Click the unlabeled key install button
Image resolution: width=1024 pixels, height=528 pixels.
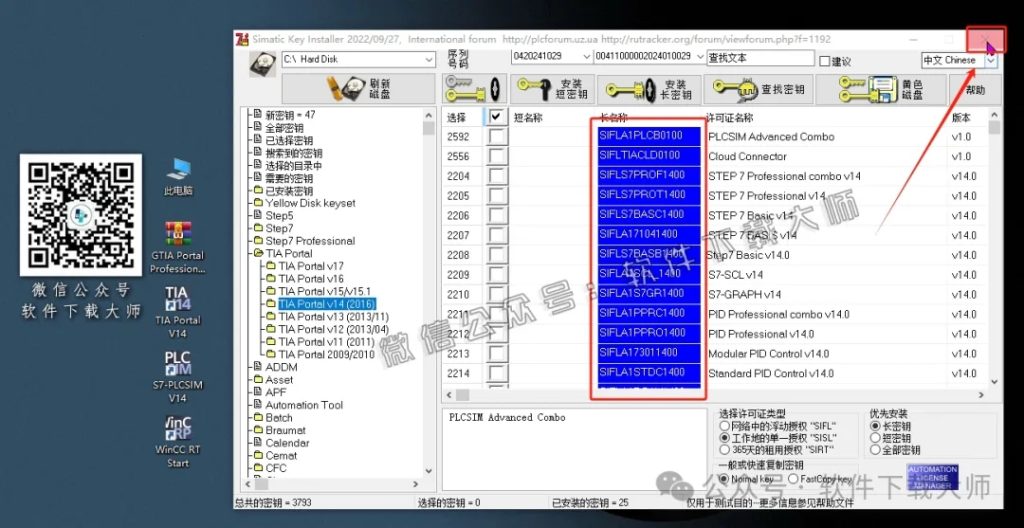point(475,89)
